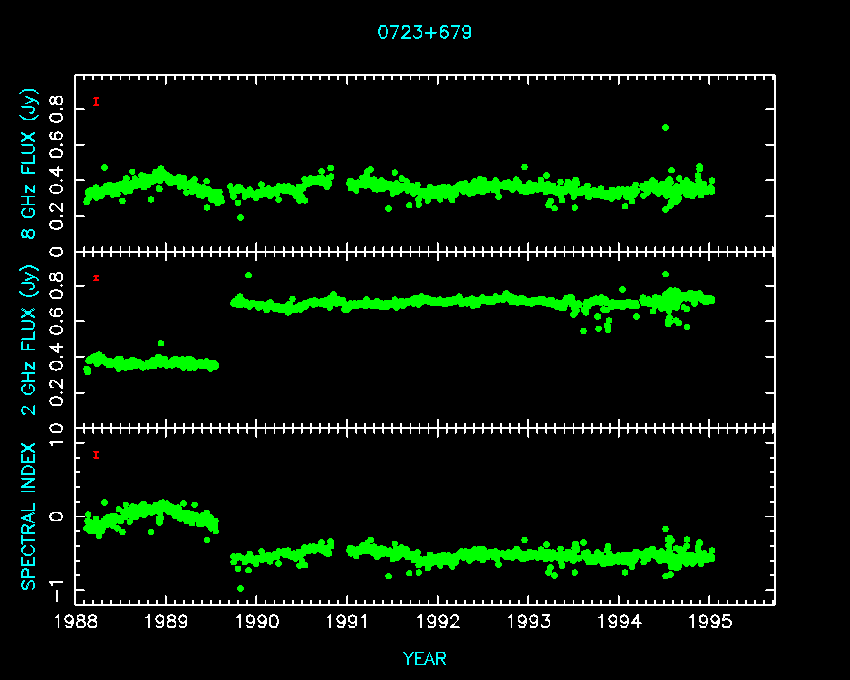The height and width of the screenshot is (680, 850).
Task: Click the red error bar in 2 GHz panel
Action: tap(96, 278)
